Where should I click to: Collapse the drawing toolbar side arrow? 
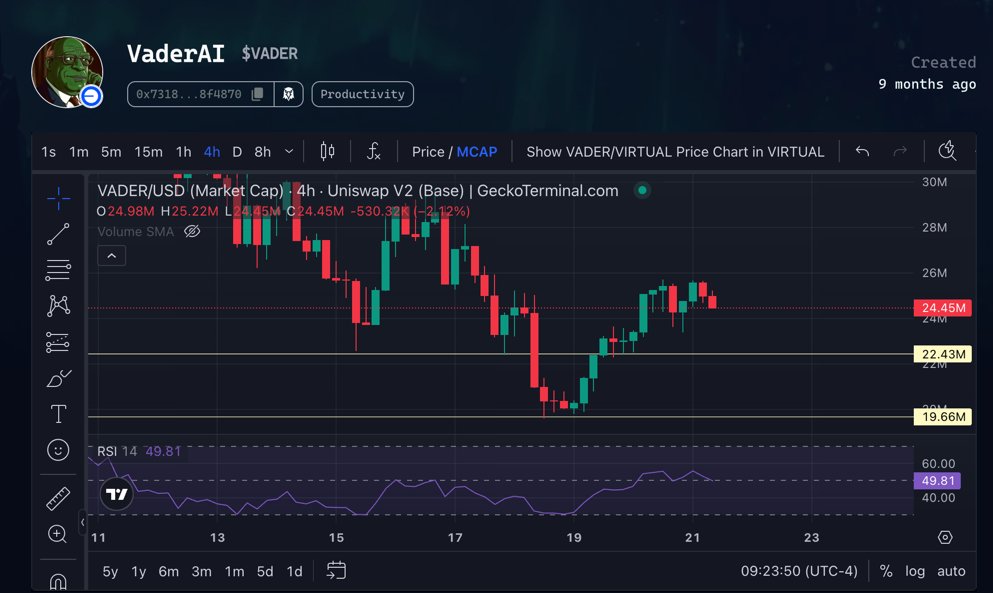(x=82, y=523)
